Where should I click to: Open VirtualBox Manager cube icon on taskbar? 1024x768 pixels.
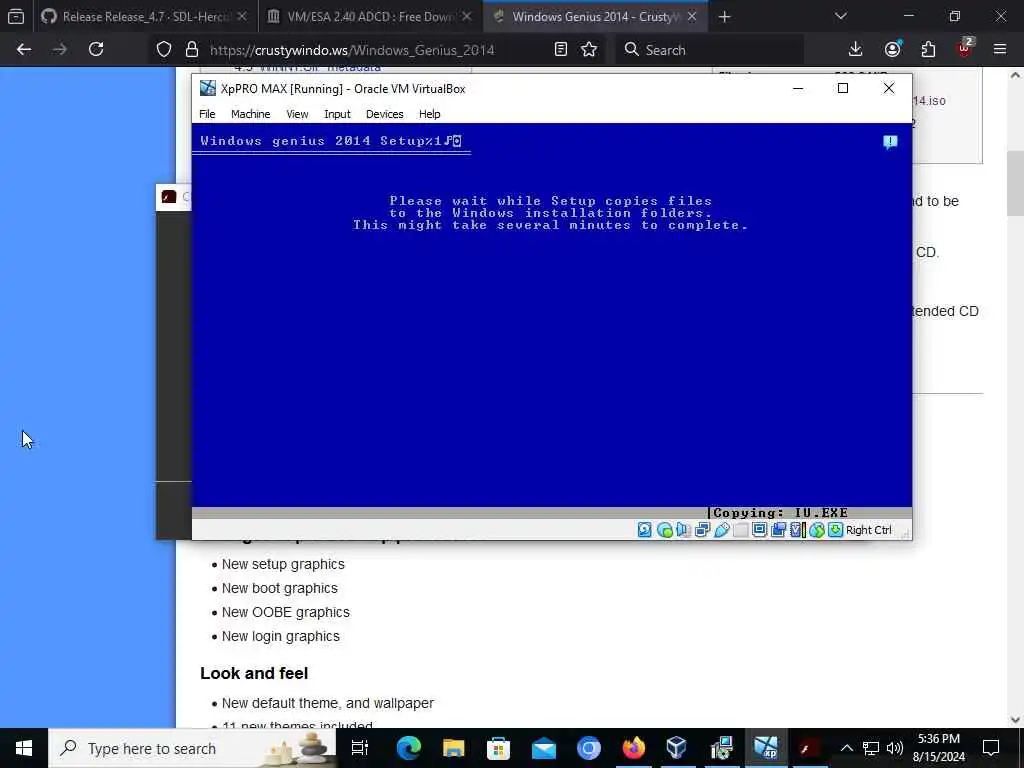[x=677, y=748]
